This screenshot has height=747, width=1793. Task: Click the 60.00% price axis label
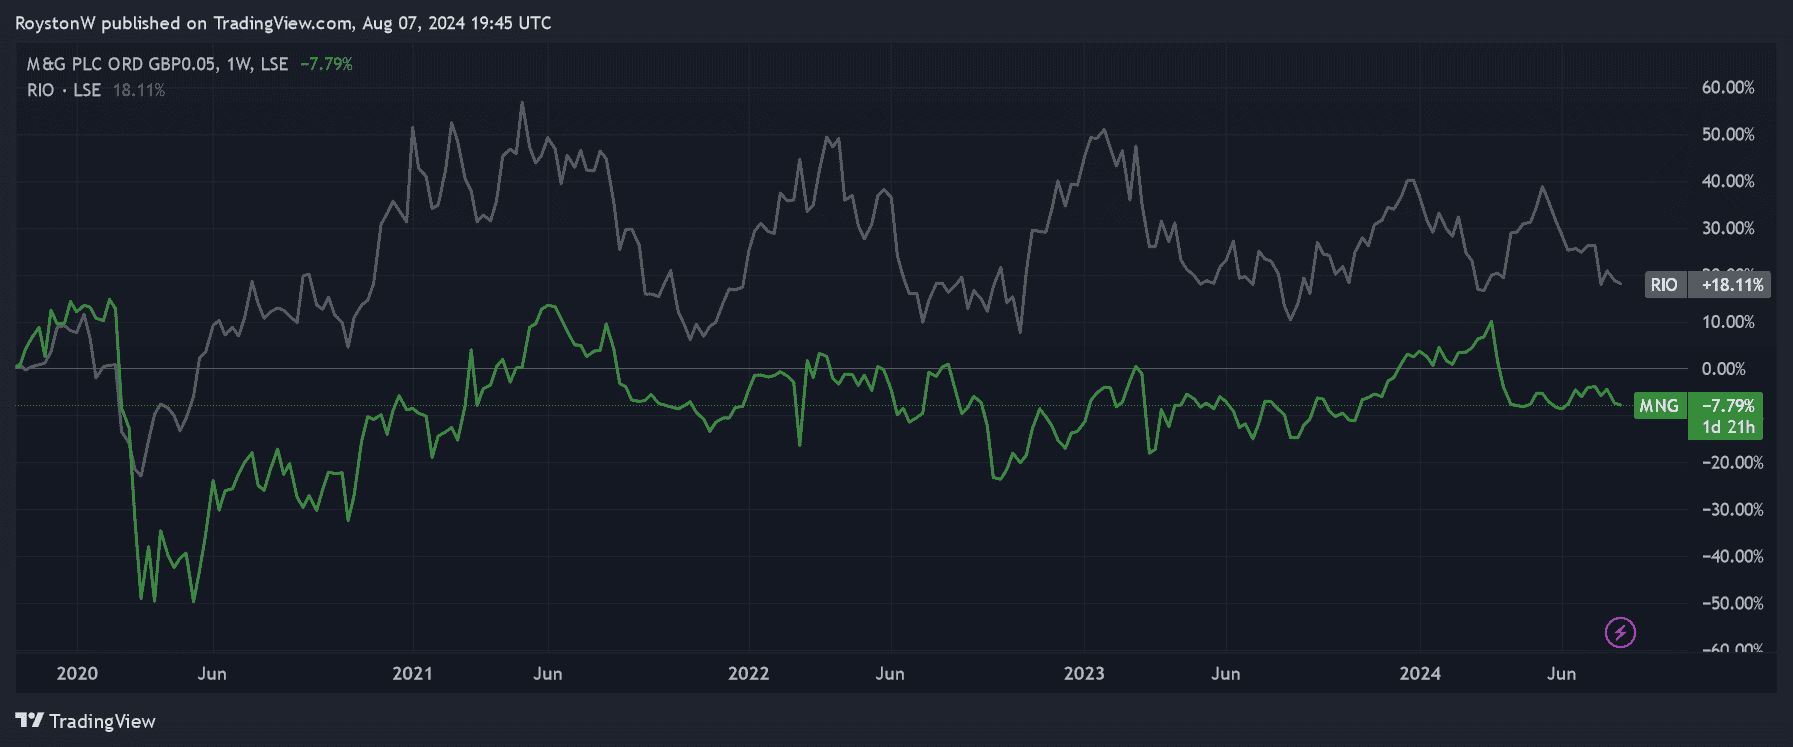(x=1727, y=88)
